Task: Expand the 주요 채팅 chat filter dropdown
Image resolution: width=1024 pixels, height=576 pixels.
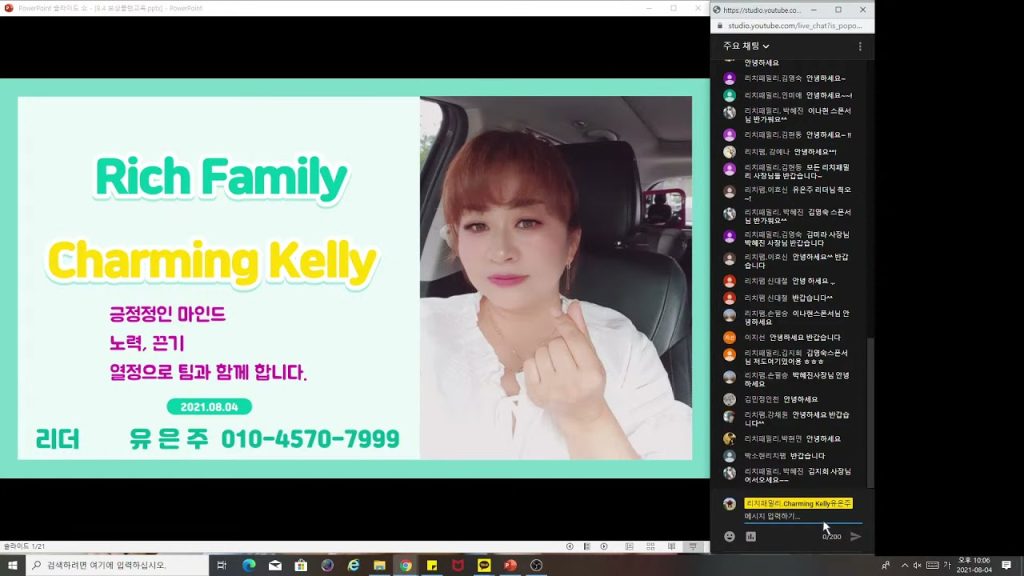Action: pos(746,46)
